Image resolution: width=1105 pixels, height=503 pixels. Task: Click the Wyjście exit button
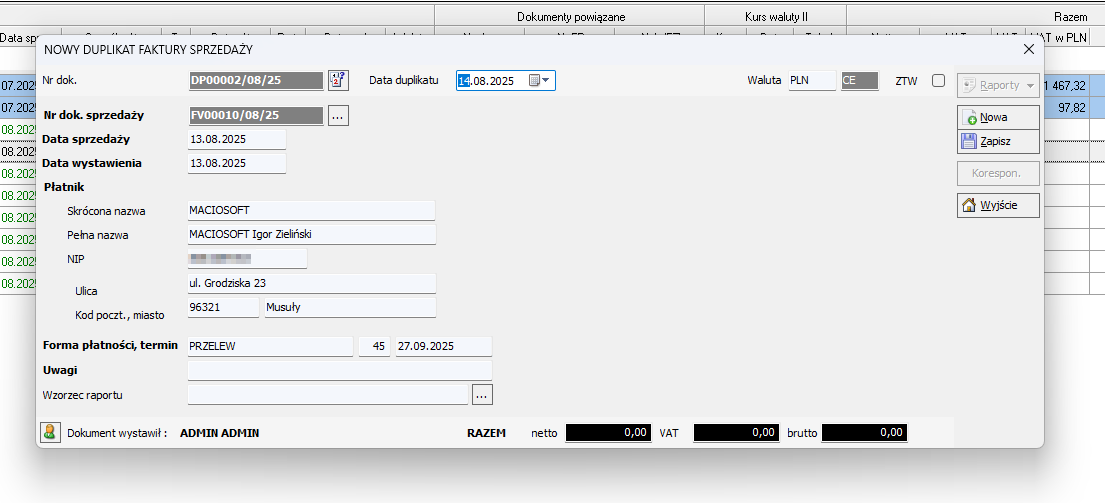[x=998, y=205]
